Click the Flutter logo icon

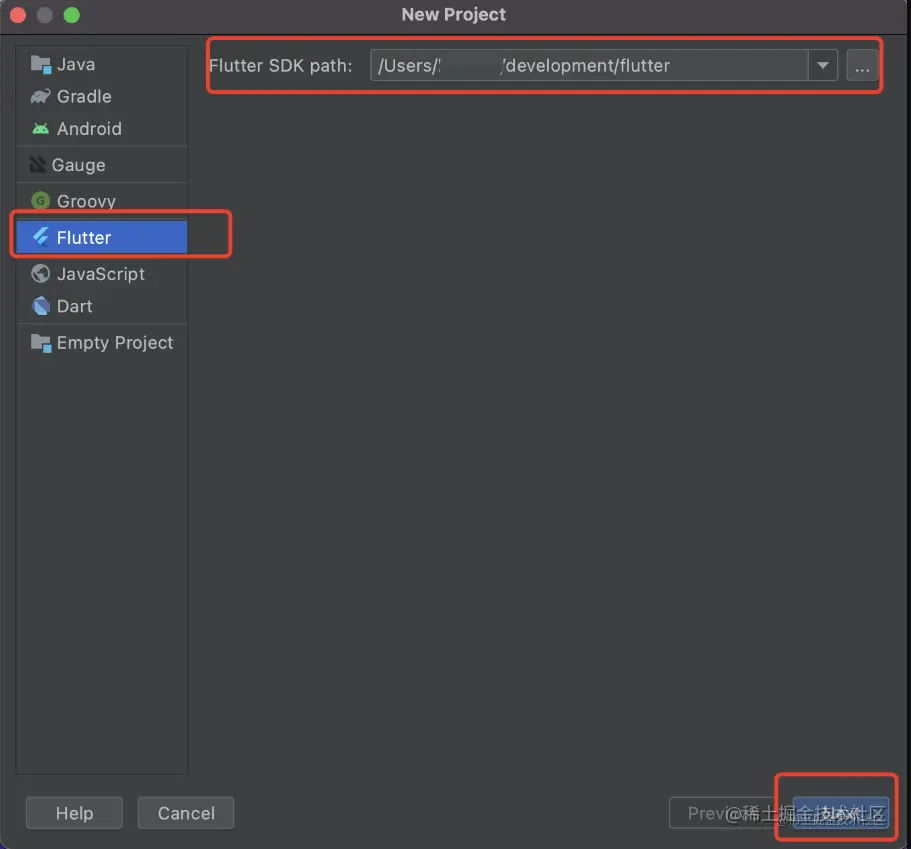[41, 237]
